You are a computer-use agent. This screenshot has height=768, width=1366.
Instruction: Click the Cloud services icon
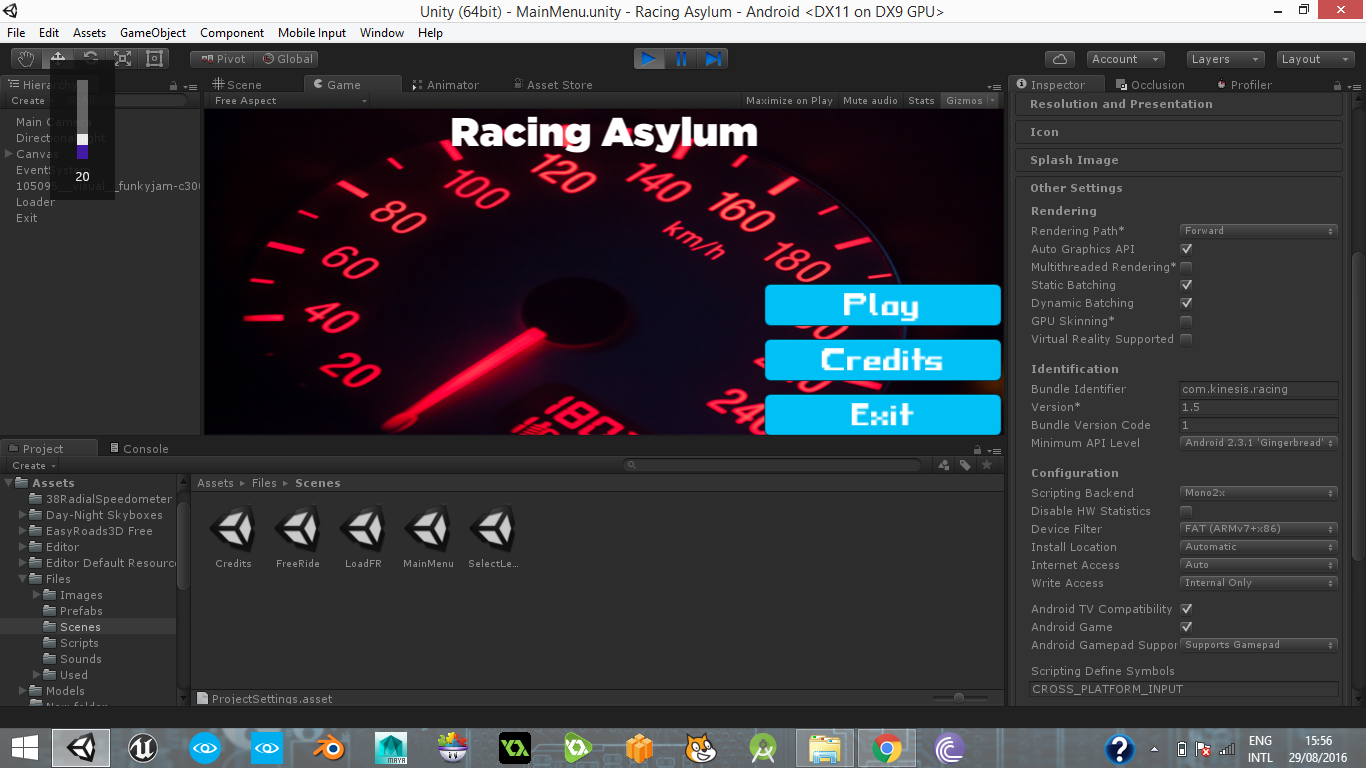[1059, 59]
